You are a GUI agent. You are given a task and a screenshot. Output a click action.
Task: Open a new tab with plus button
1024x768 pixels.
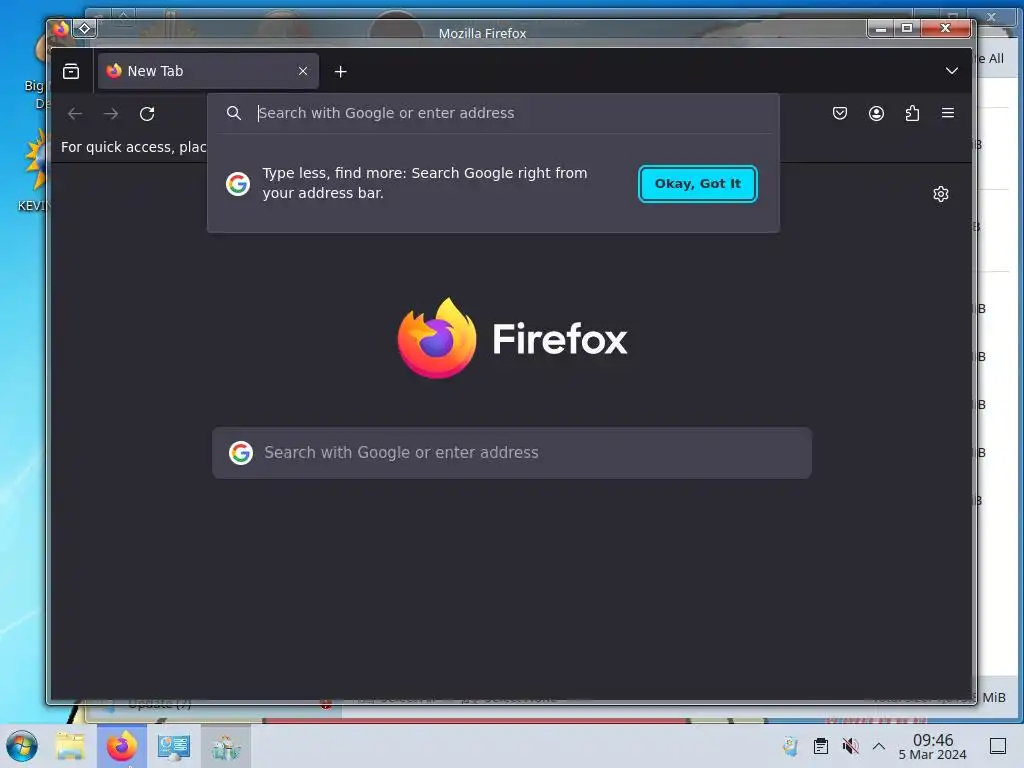[x=340, y=72]
